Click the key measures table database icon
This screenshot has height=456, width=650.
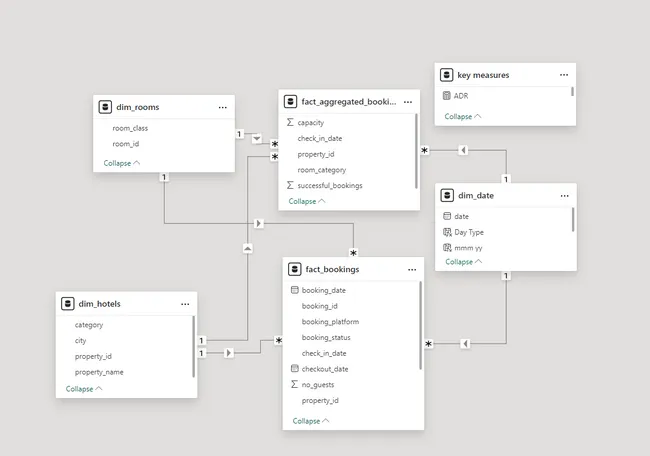click(446, 75)
